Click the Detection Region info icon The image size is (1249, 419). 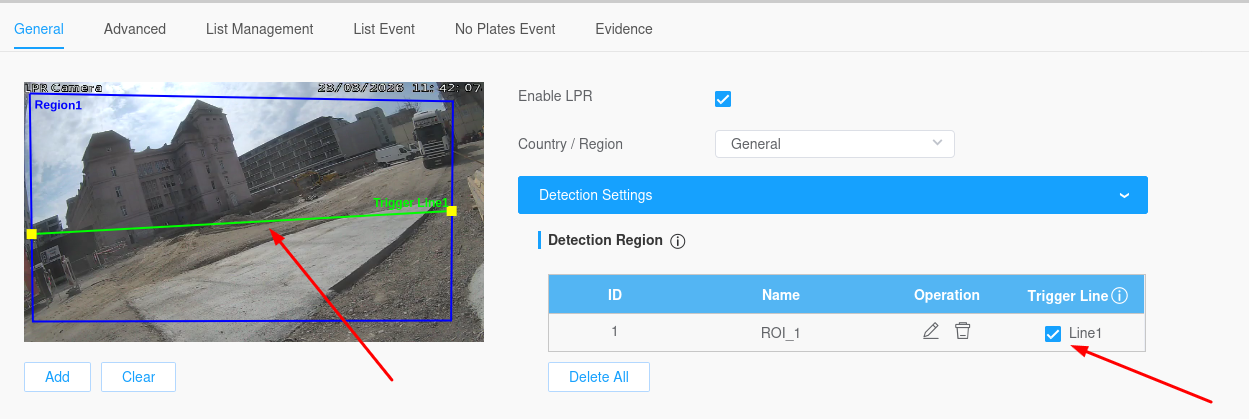[678, 241]
